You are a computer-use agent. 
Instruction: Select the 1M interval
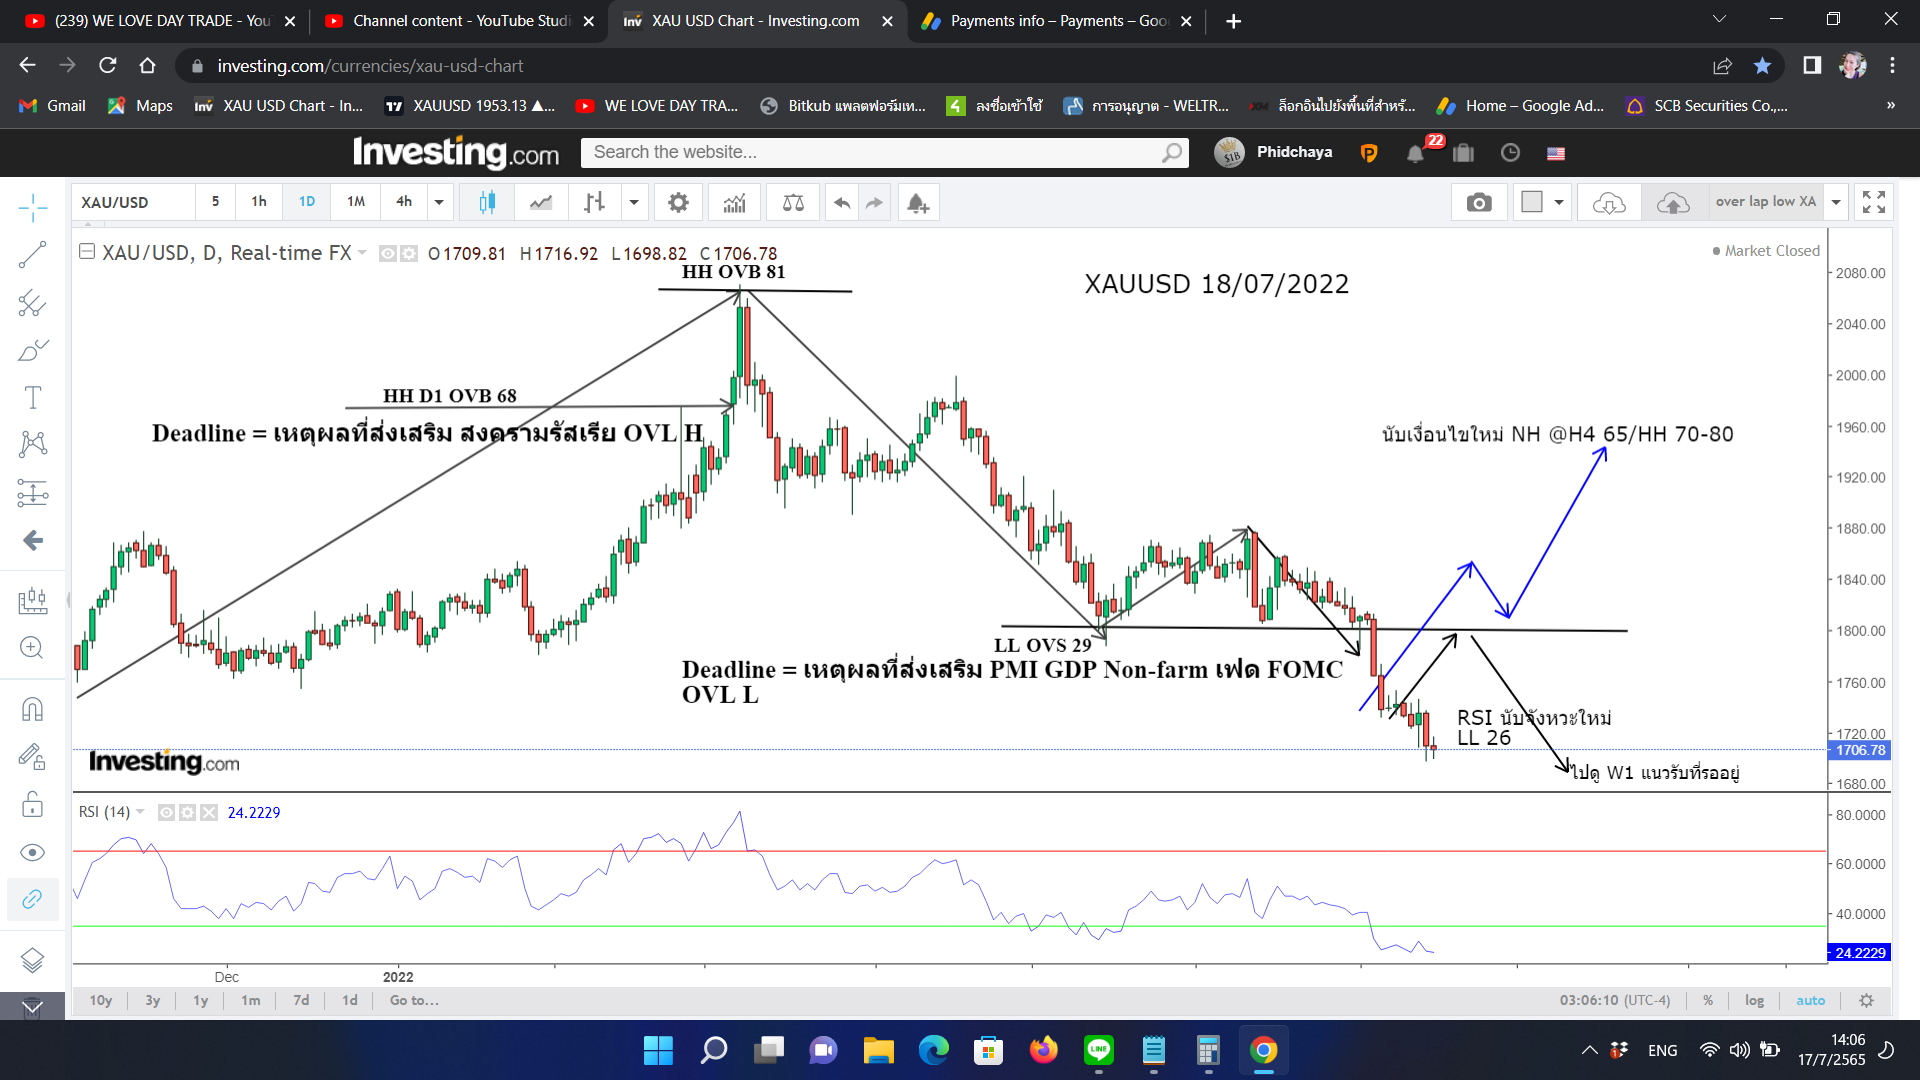356,202
